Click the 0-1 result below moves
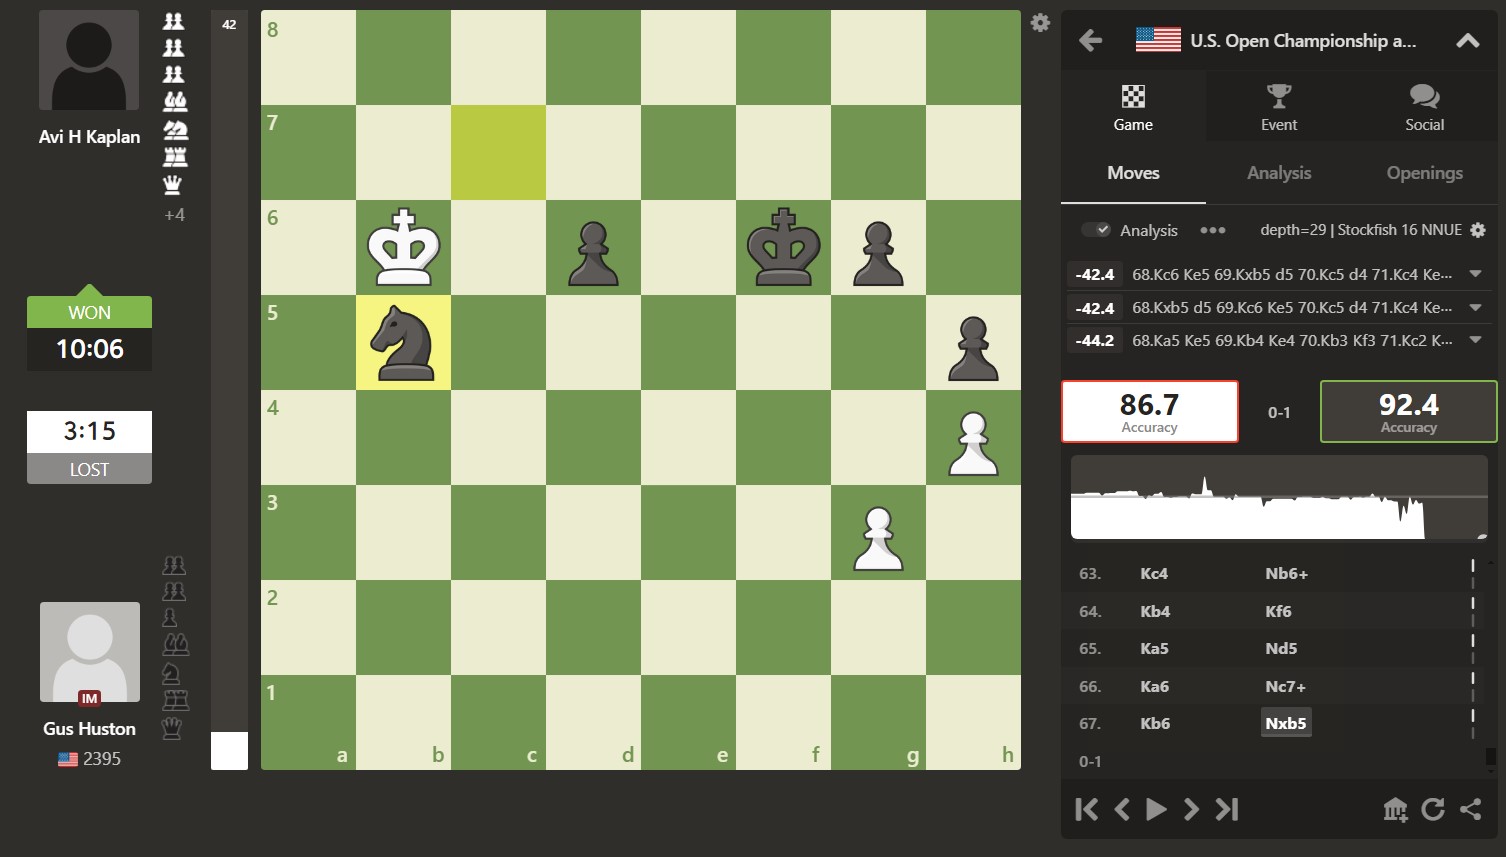The image size is (1506, 857). pos(1090,761)
